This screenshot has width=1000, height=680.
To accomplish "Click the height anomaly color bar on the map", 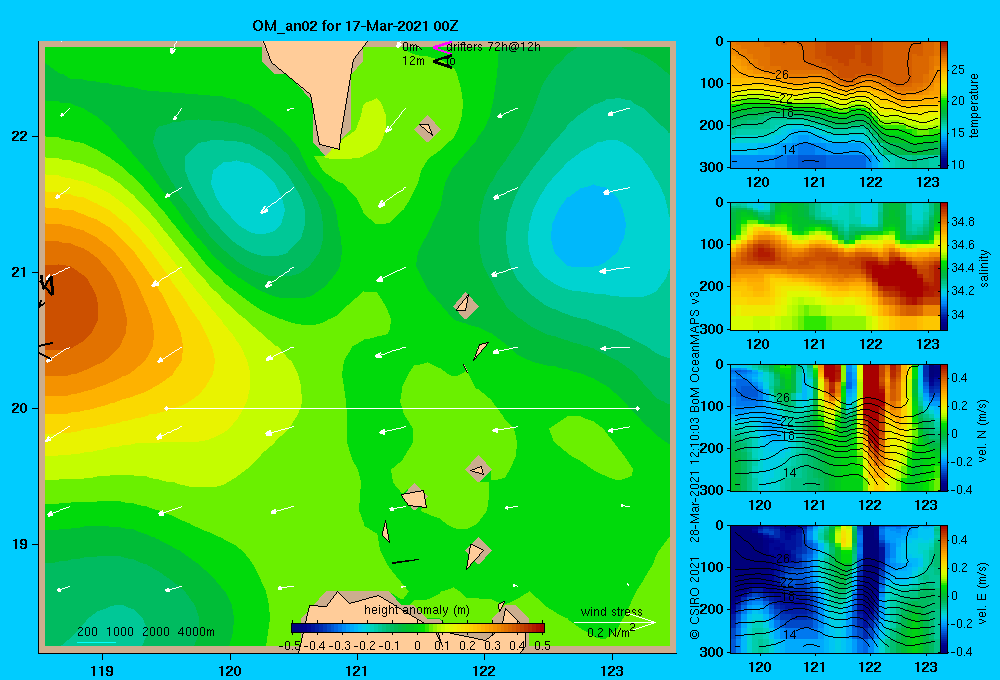I will [x=418, y=627].
